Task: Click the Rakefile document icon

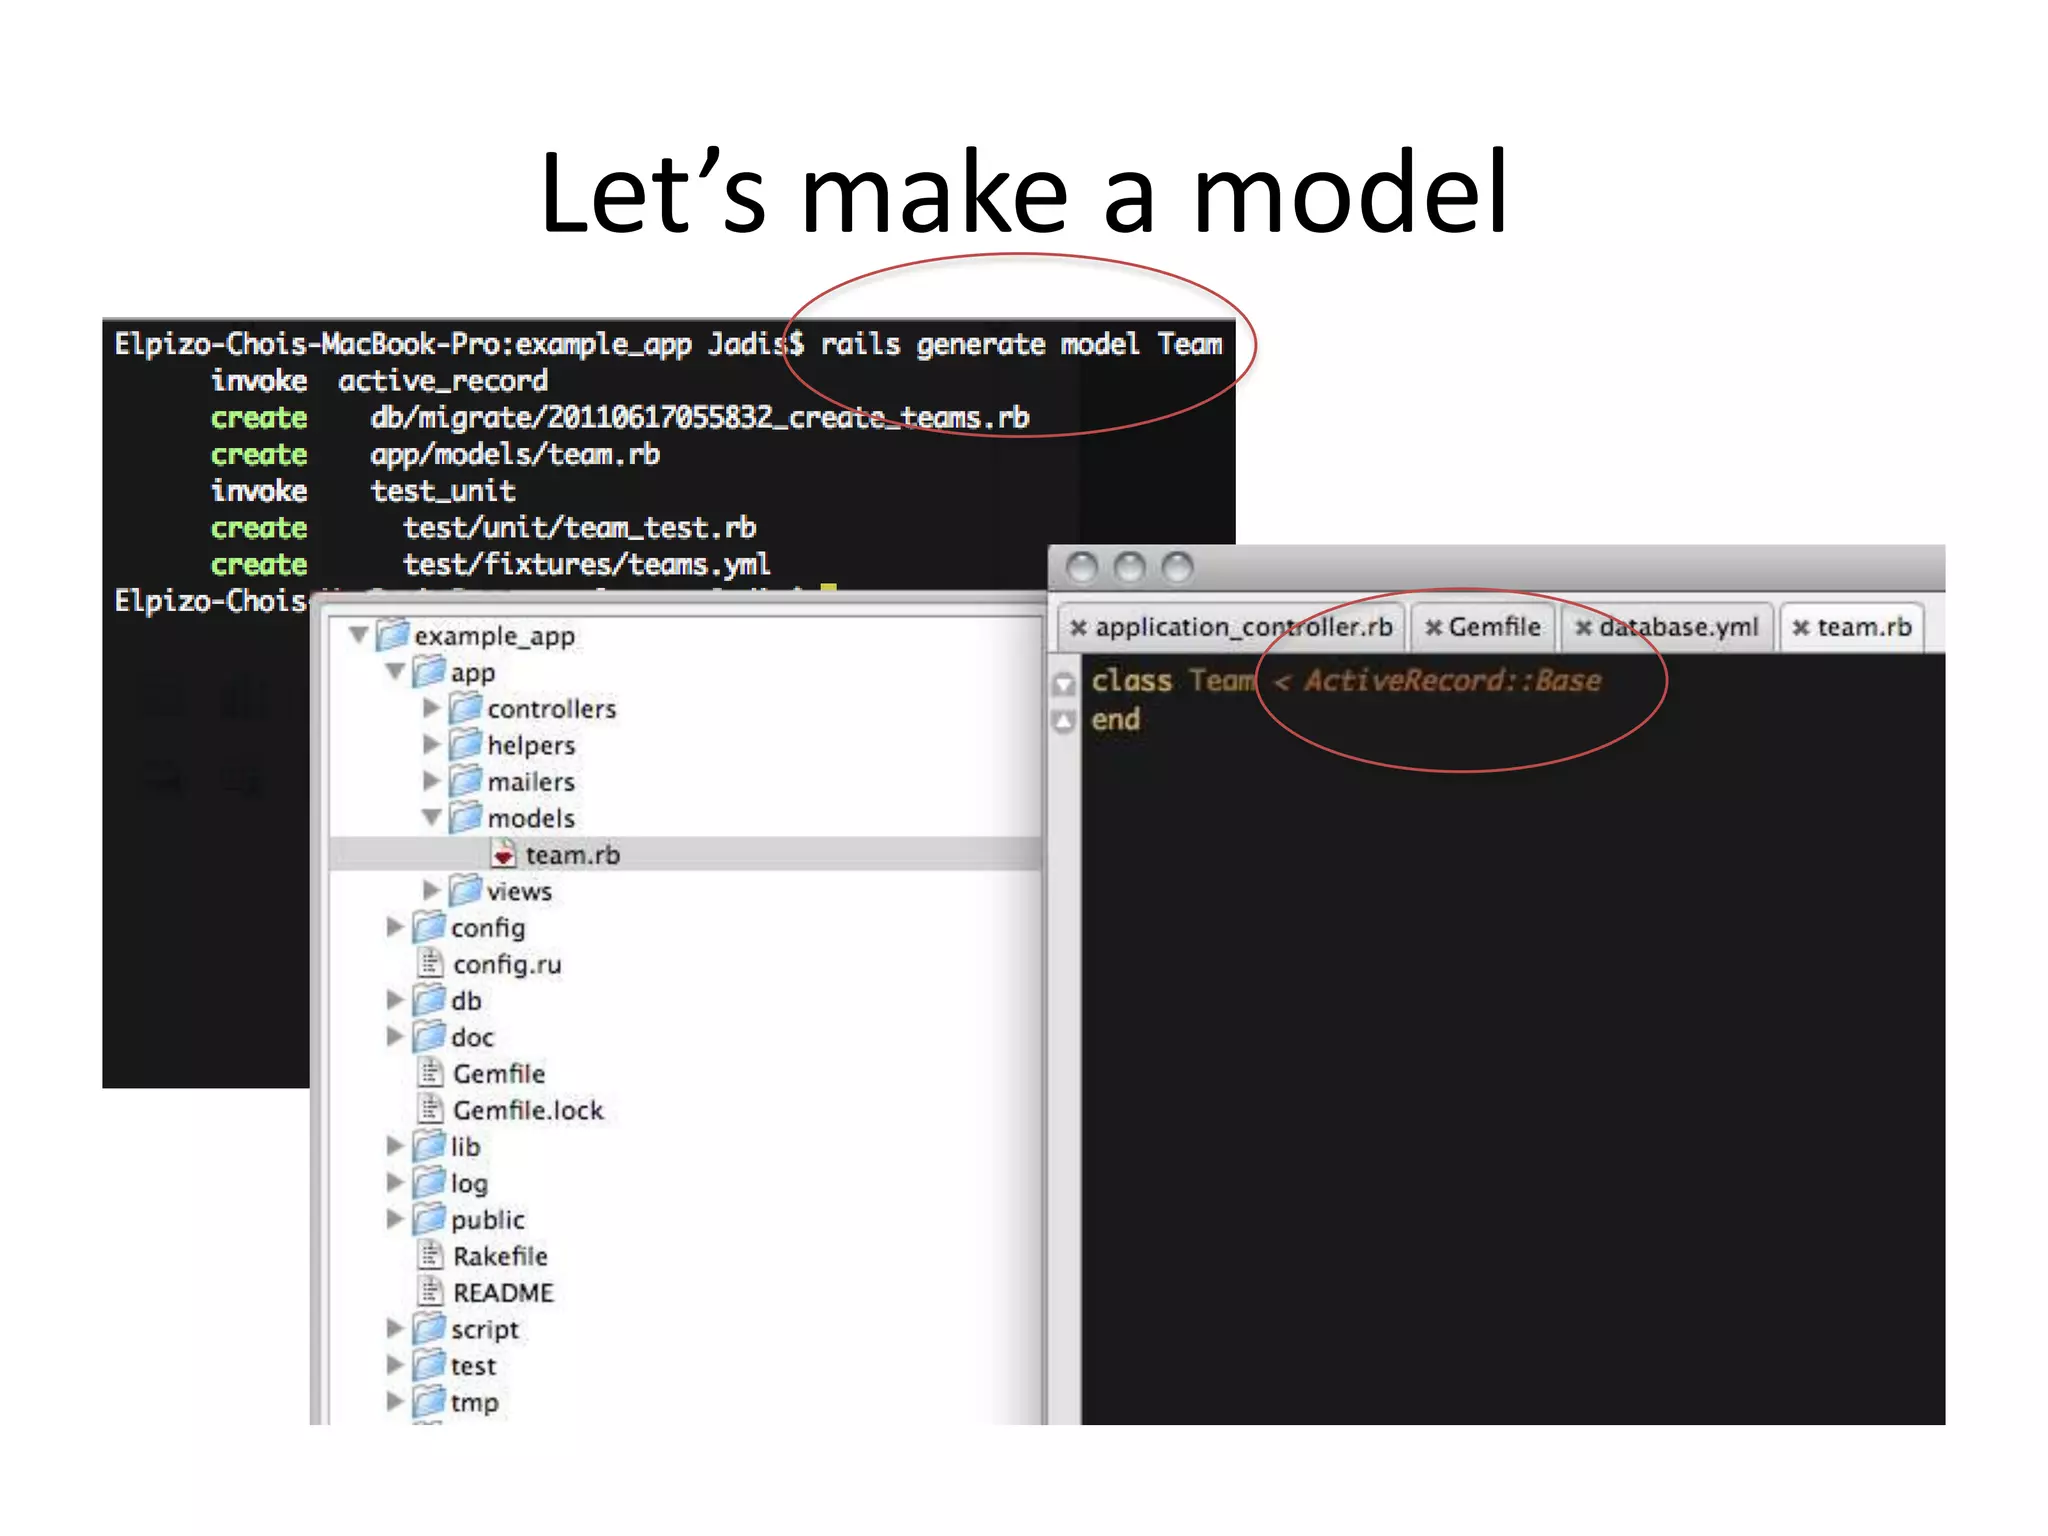Action: click(430, 1255)
